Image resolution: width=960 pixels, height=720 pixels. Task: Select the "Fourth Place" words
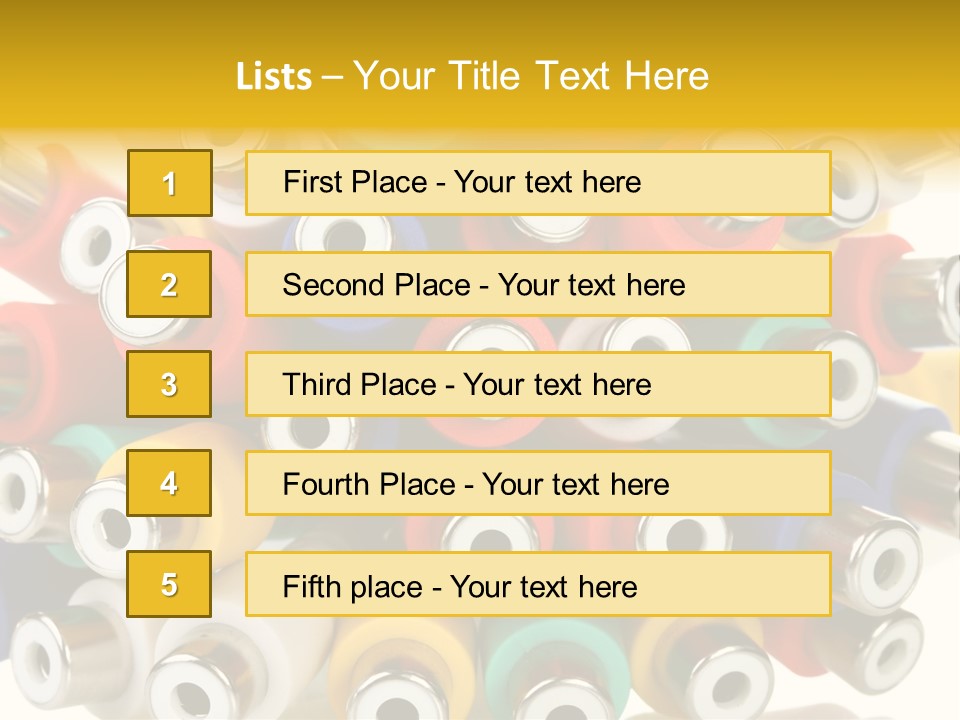(x=368, y=485)
